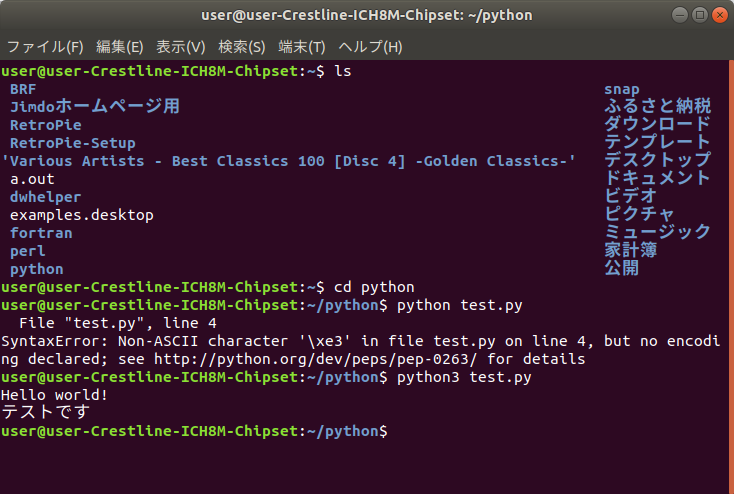Open the 表示(V) menu
734x494 pixels.
pyautogui.click(x=180, y=47)
